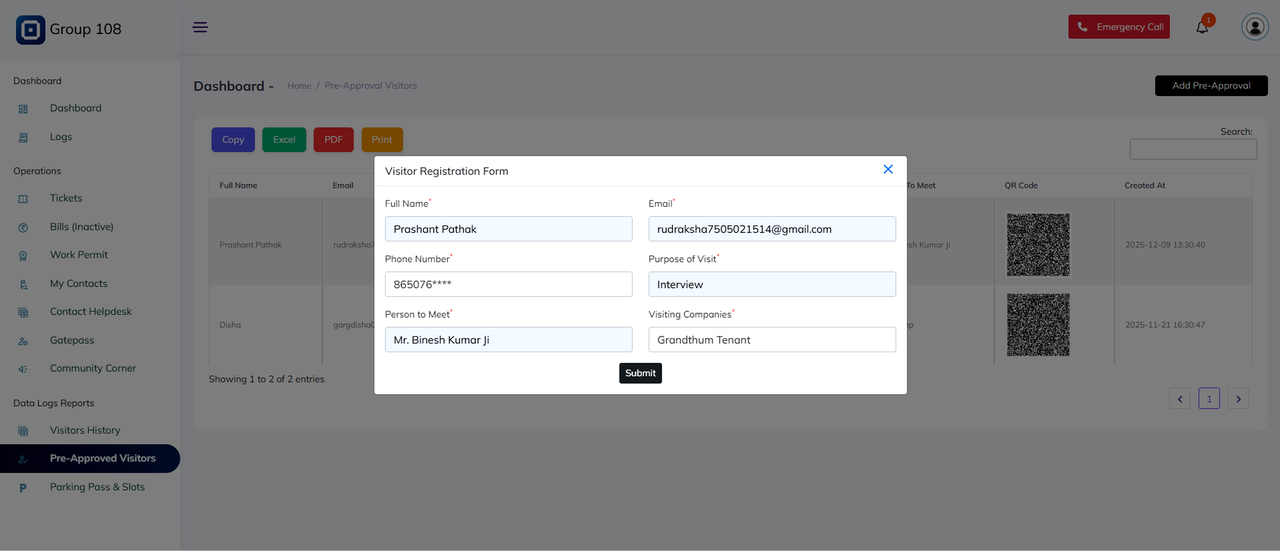Close the Visitor Registration Form dialog
Screen dimensions: 1280x551
pos(888,170)
